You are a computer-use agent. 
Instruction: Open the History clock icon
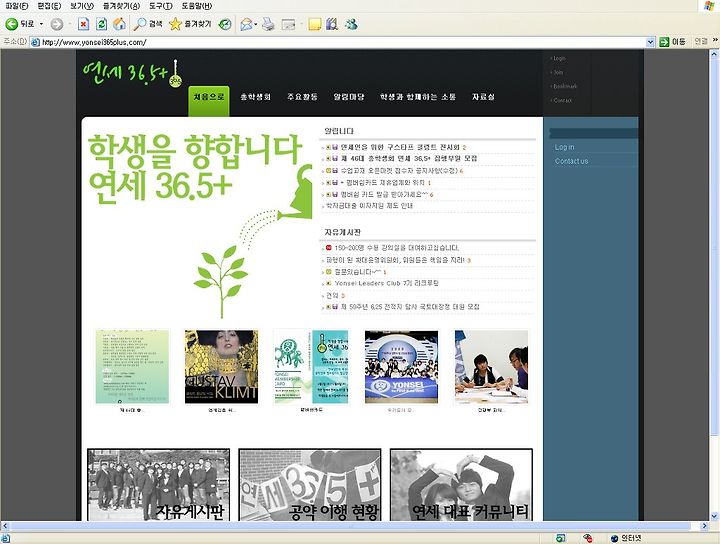coord(225,24)
